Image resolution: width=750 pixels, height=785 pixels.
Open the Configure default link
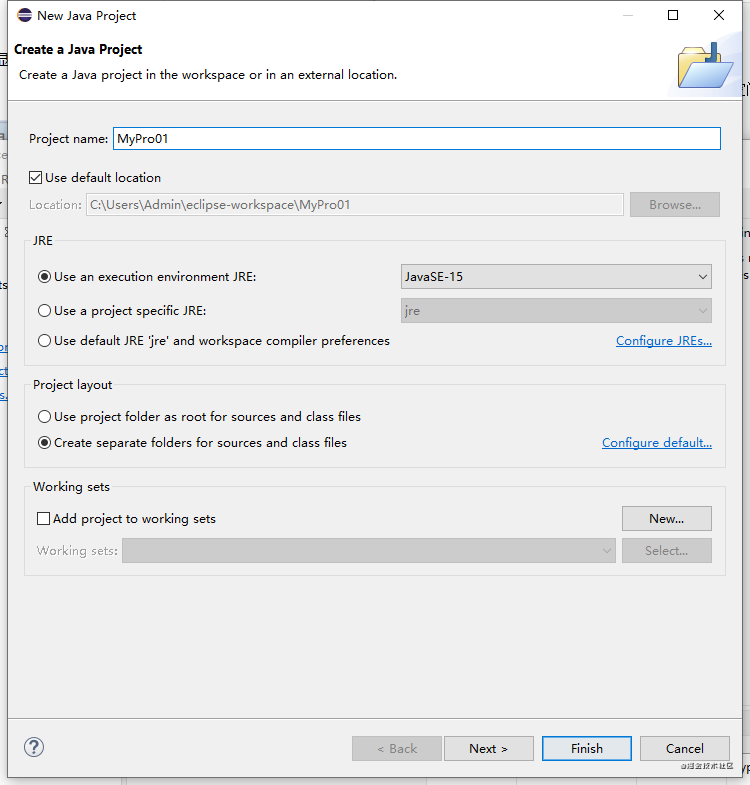656,443
